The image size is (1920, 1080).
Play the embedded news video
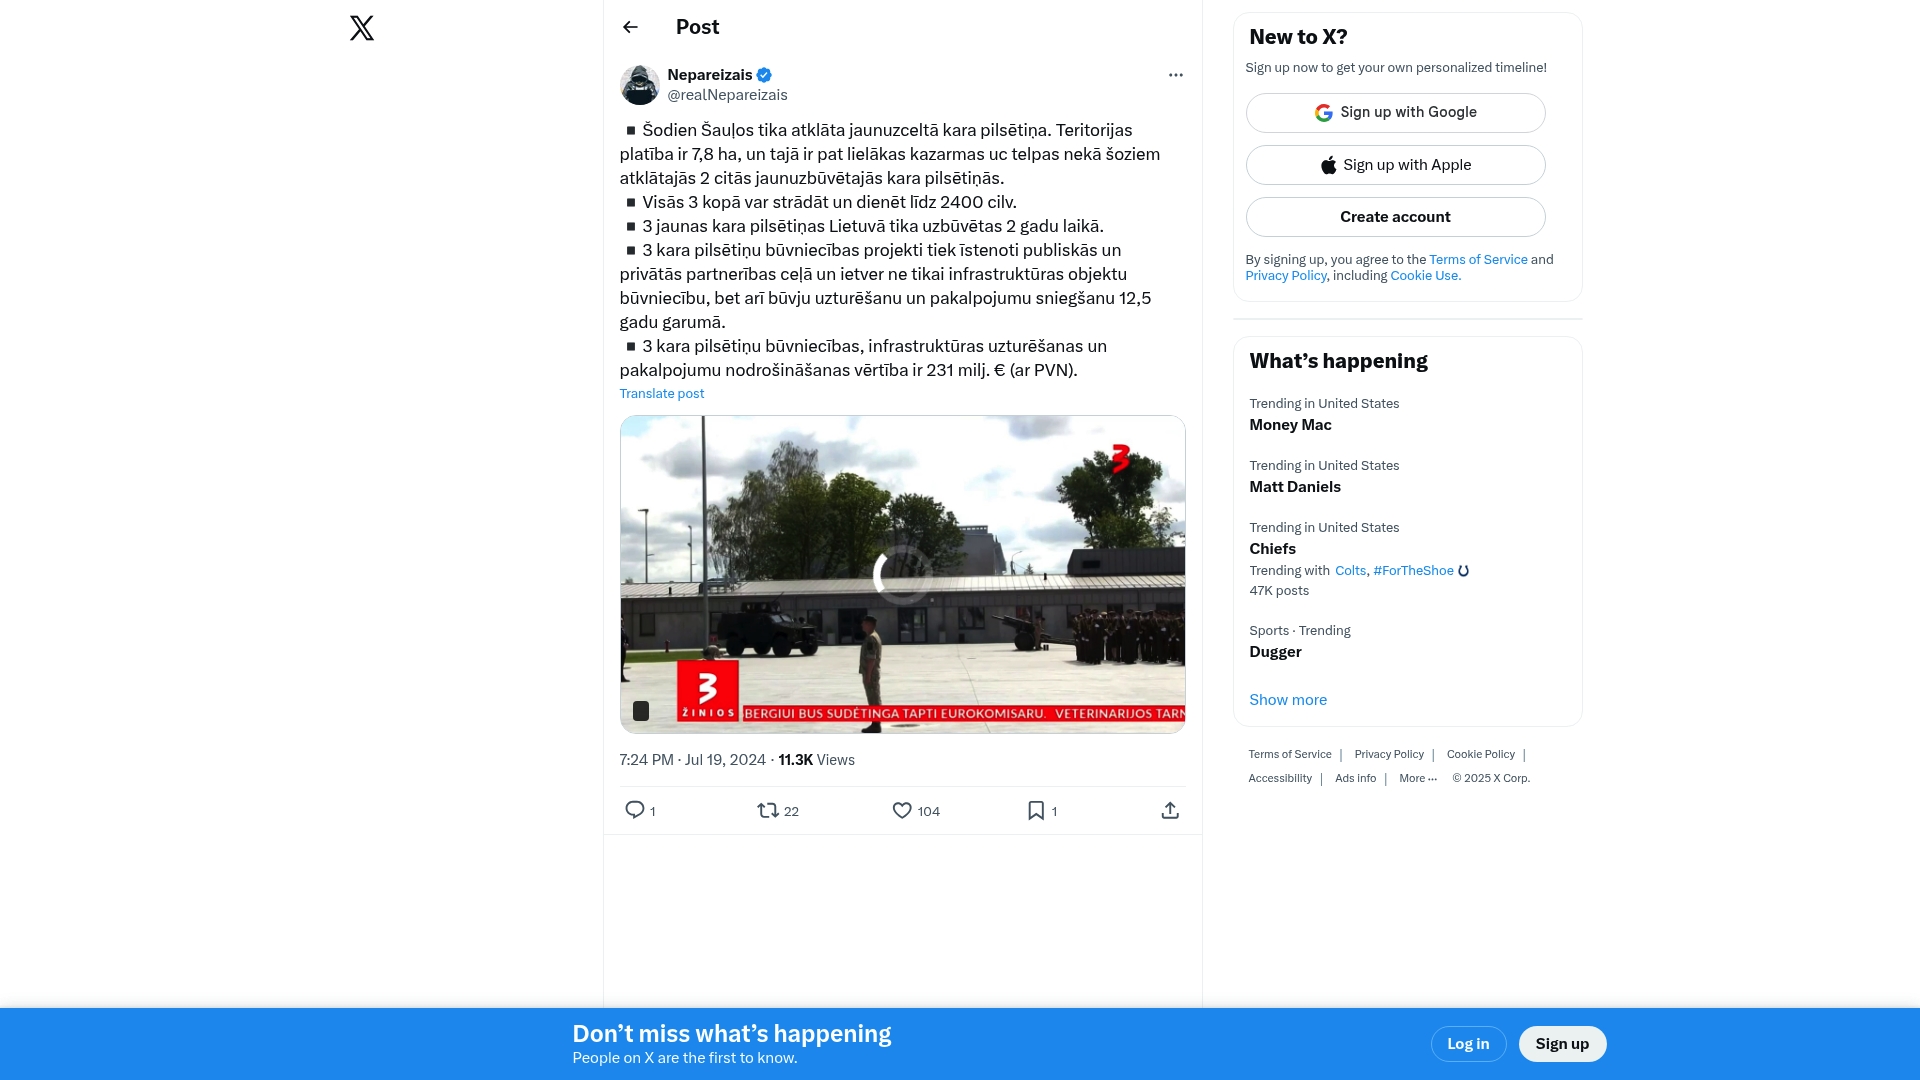click(902, 575)
